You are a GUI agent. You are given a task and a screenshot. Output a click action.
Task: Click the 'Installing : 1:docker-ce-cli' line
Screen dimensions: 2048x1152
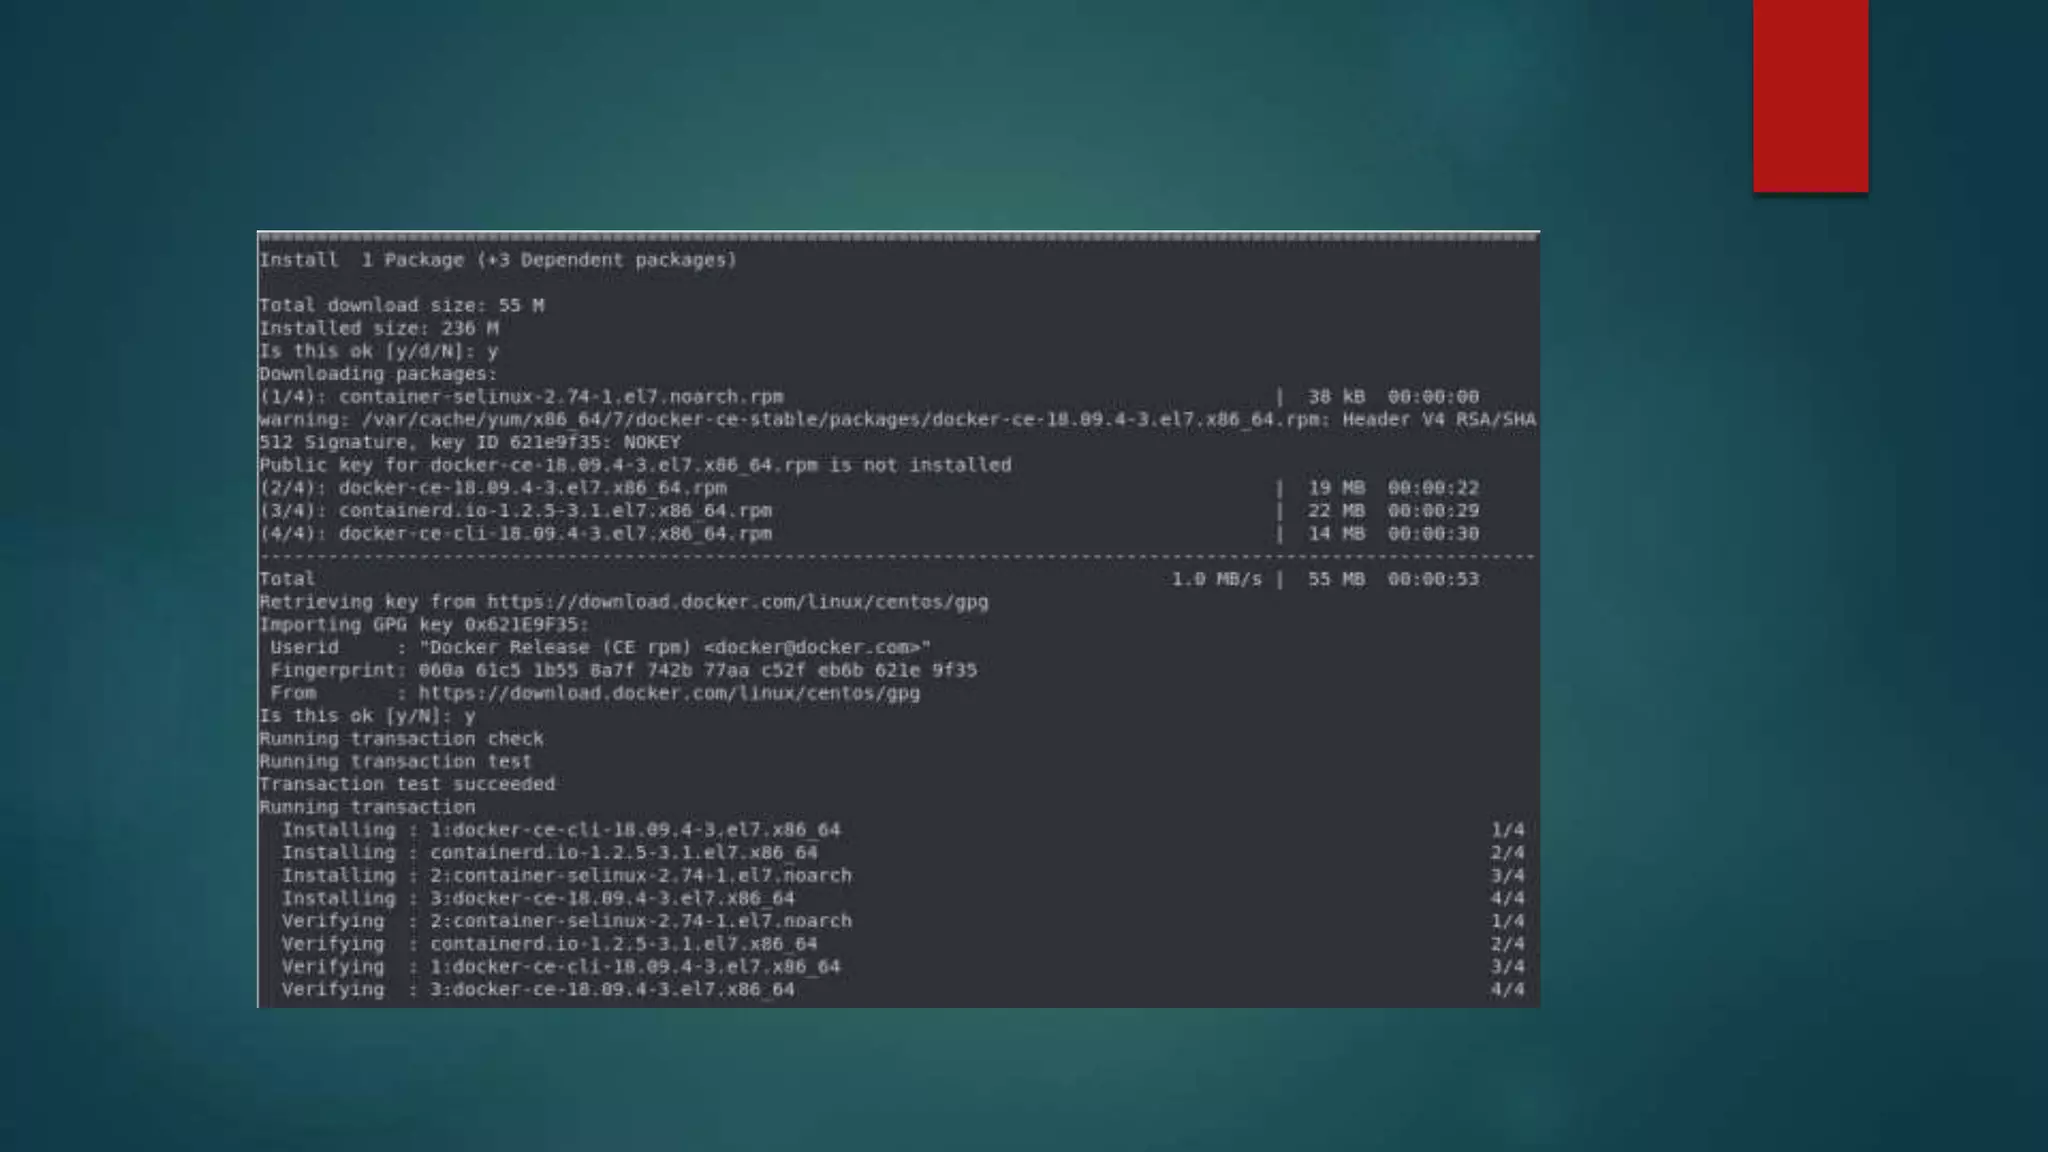point(560,830)
